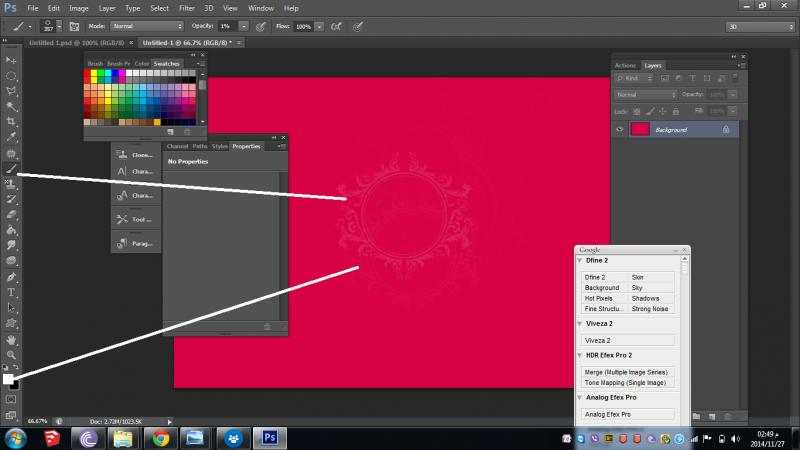Select the Eyedropper tool
800x450 pixels.
11,137
